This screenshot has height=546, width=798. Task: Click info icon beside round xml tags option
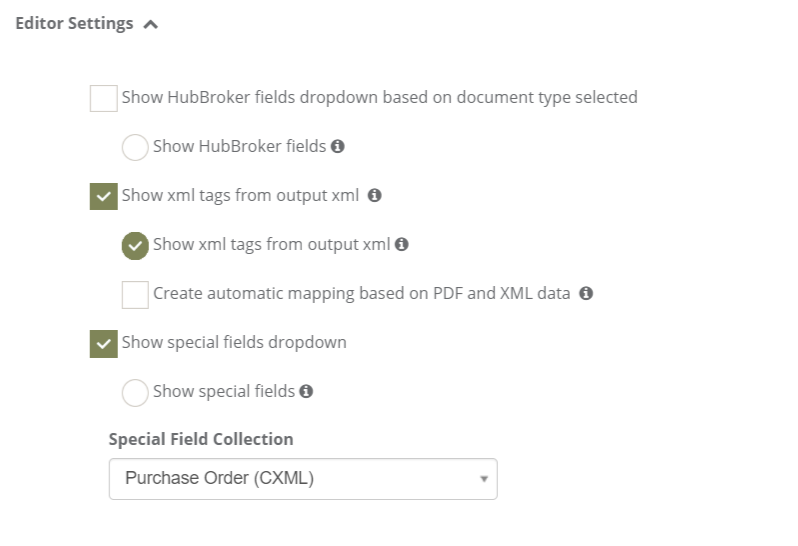pos(402,244)
